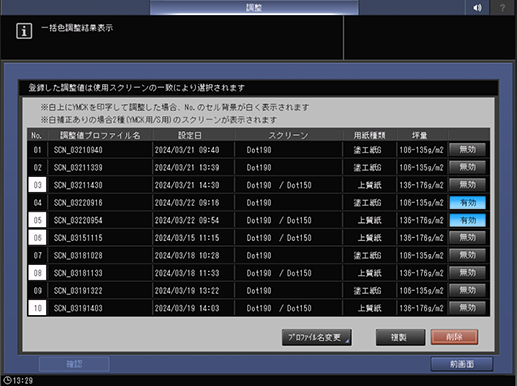517x386 pixels.
Task: Click profile name SCN_03211430
Action: (x=78, y=185)
